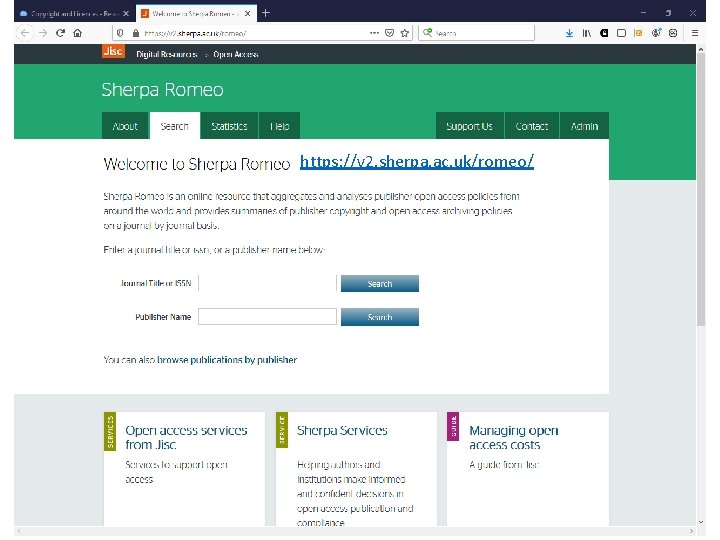This screenshot has height=540, width=720.
Task: Open a new browser tab
Action: tap(266, 13)
